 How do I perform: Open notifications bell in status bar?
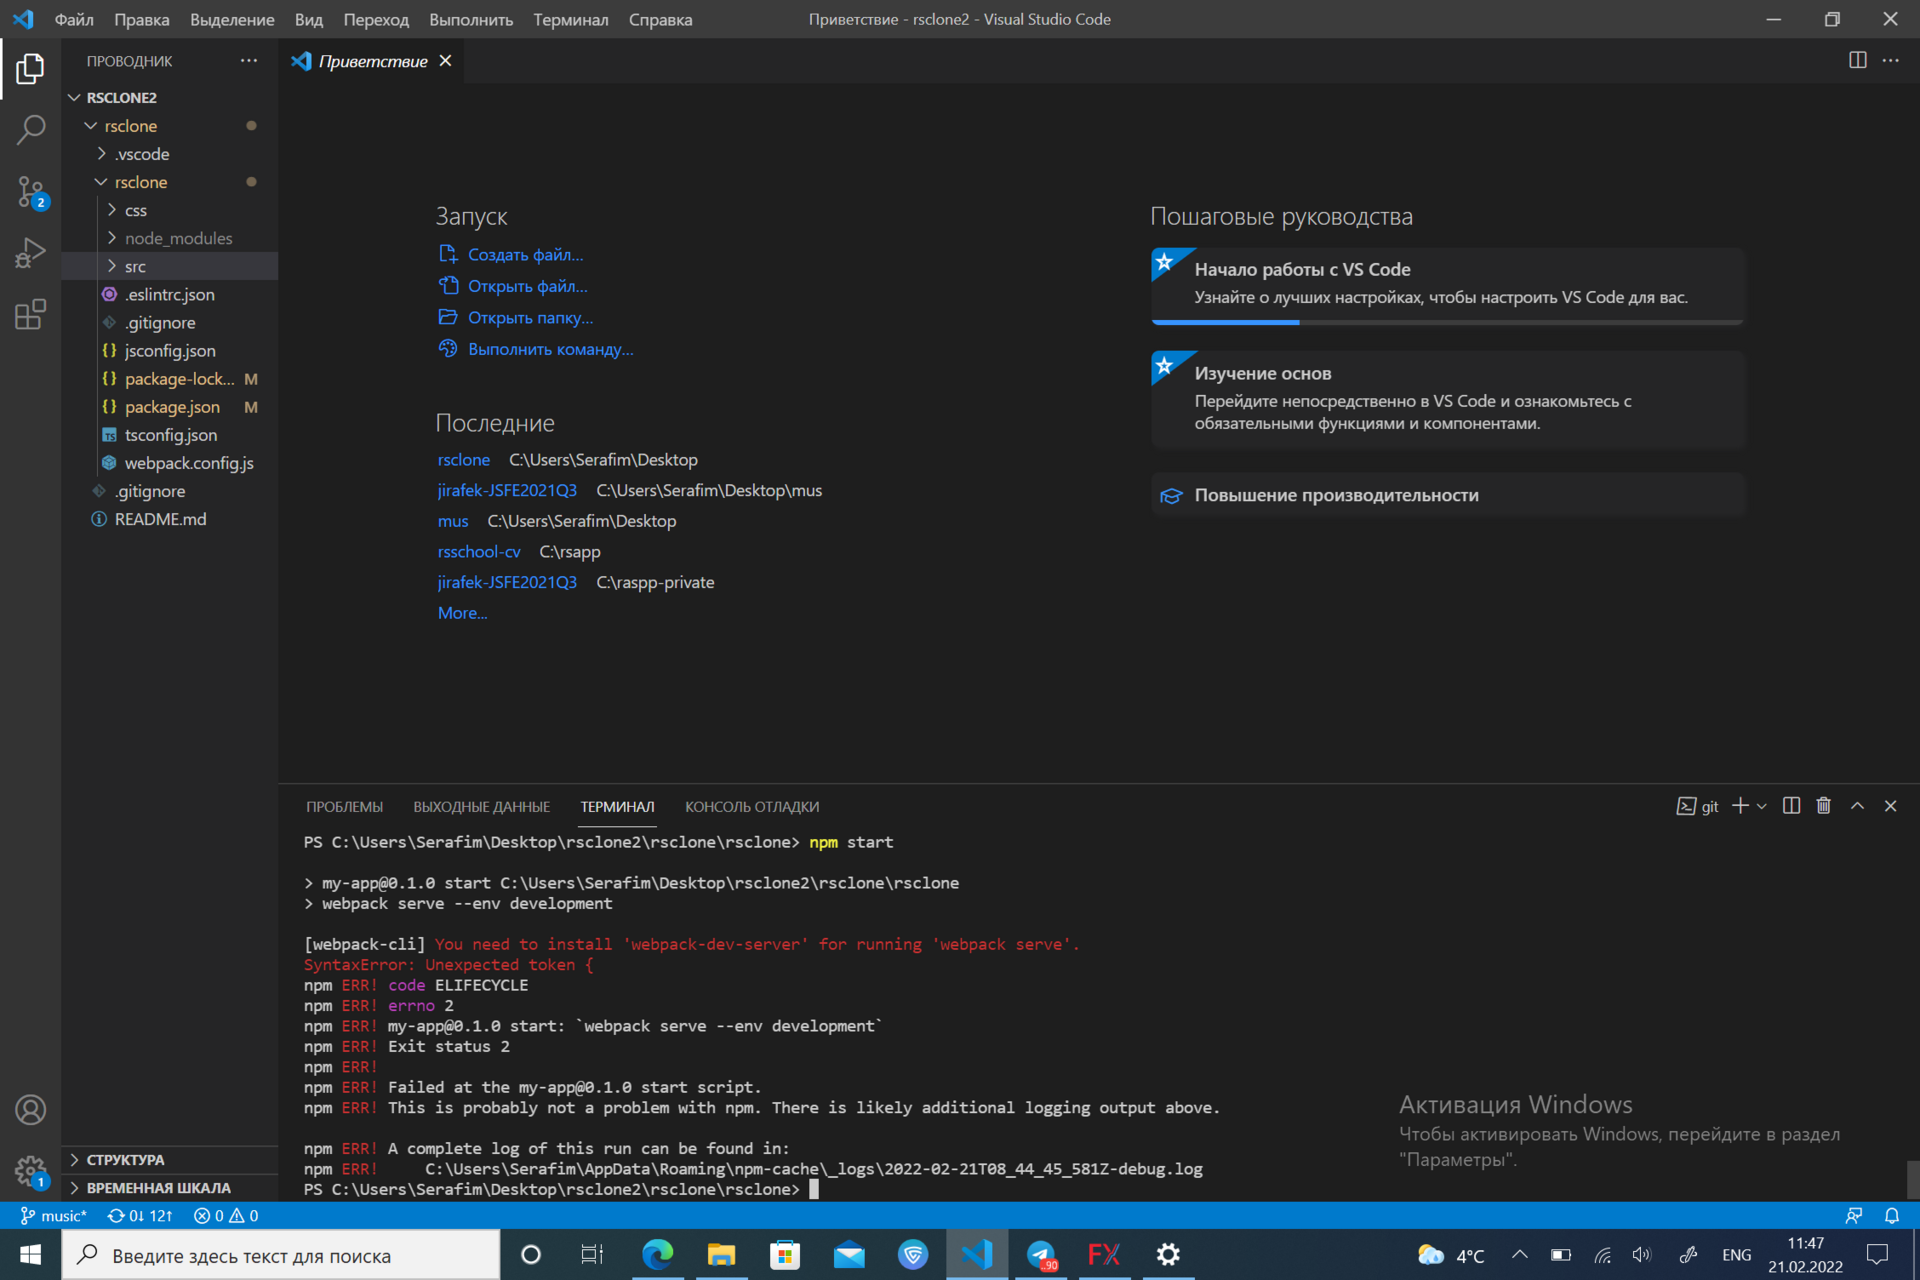(1892, 1216)
